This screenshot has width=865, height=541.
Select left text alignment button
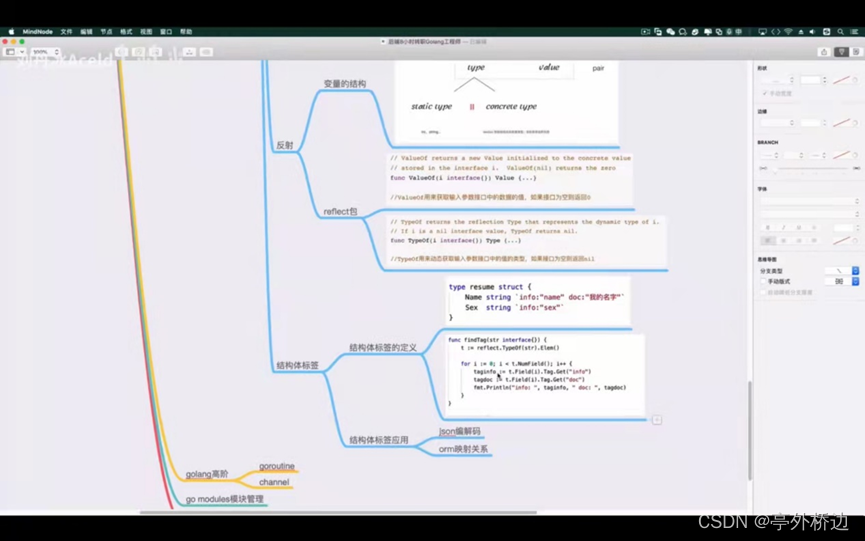click(767, 240)
